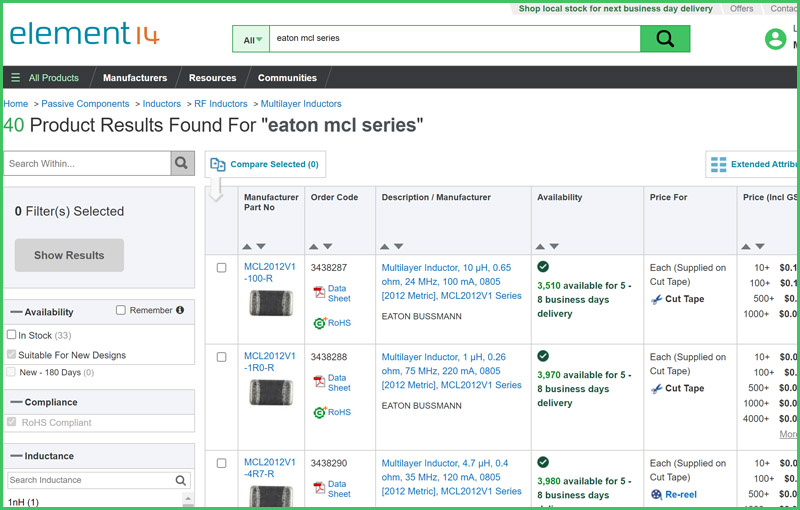Open PDF data sheet icon for 3438288
Screen dimensions: 800x510
click(319, 382)
